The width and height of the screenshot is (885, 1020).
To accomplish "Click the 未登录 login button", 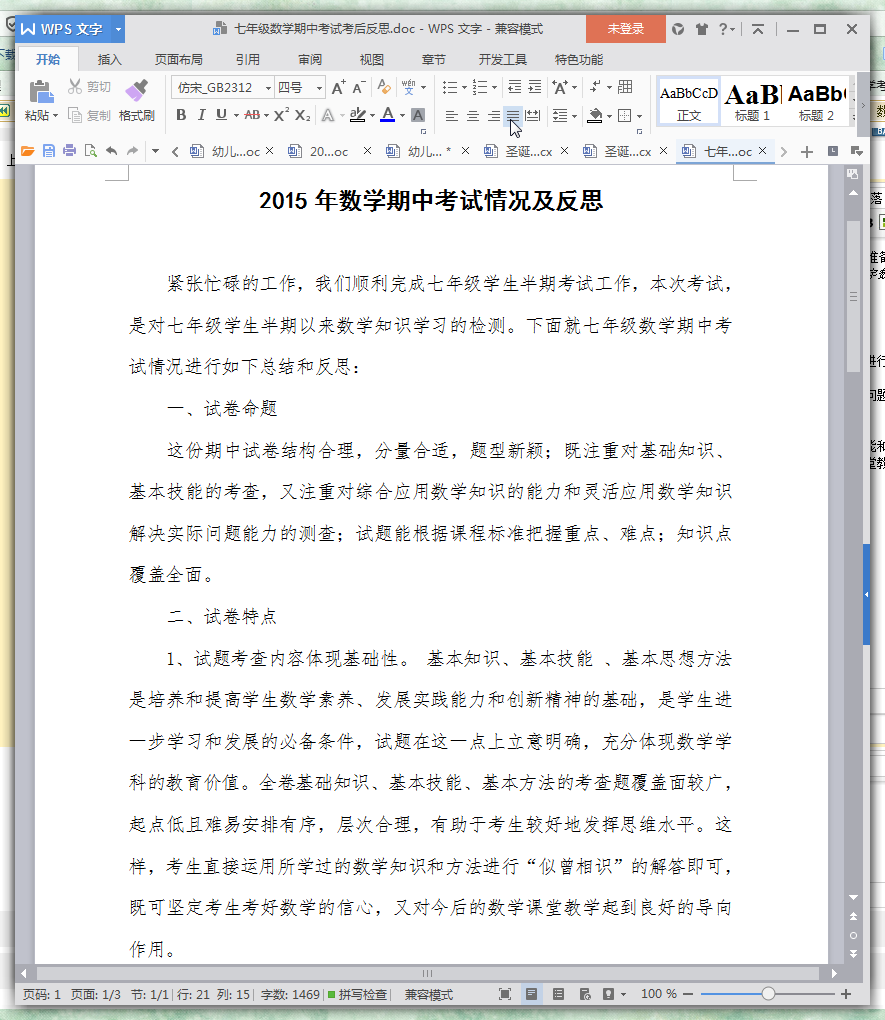I will (x=625, y=30).
